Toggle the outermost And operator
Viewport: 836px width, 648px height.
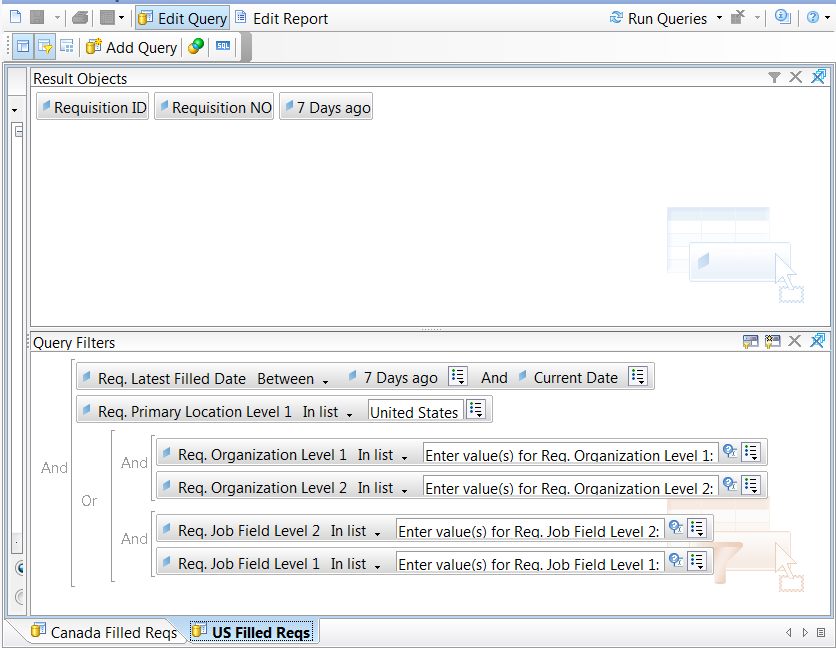[54, 468]
